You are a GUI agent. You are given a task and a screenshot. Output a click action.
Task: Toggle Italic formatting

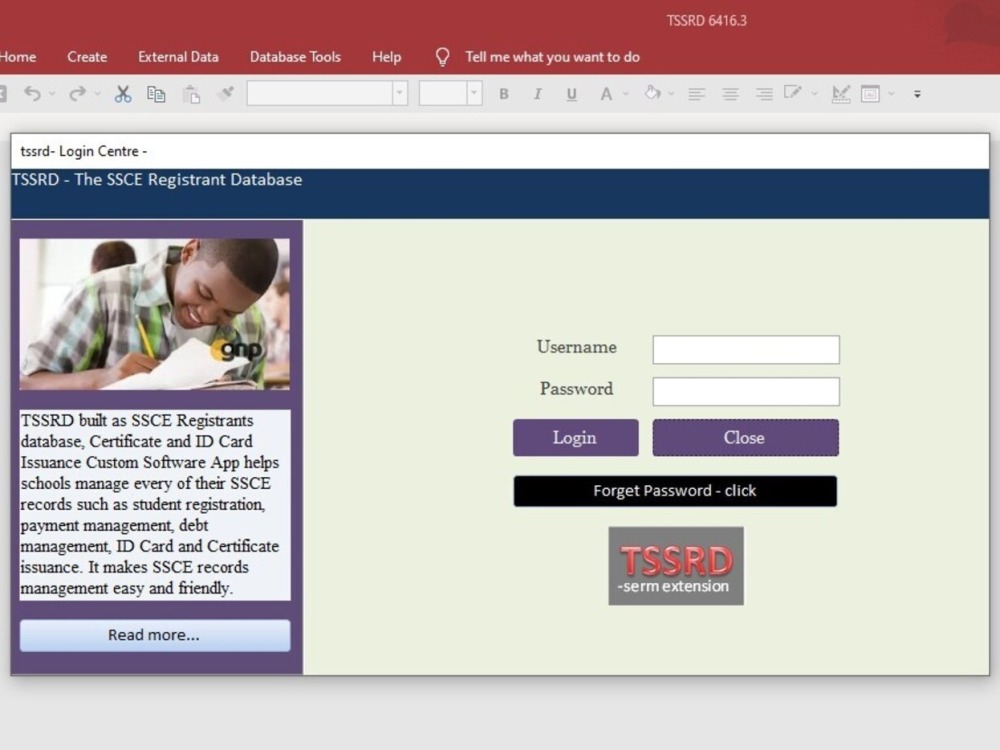538,94
